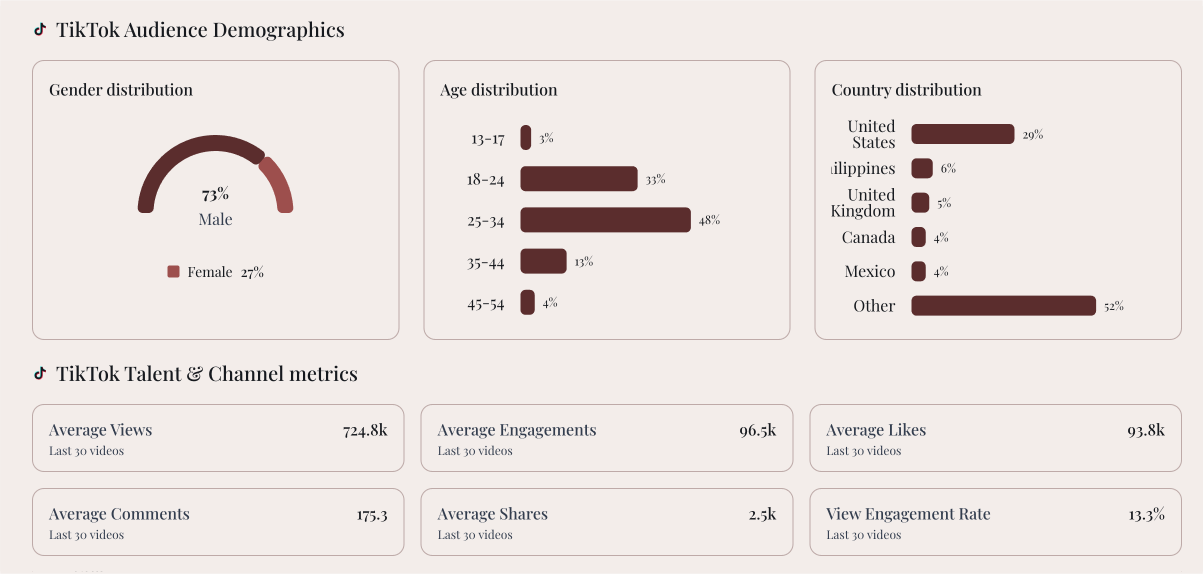Click the 45-54 age bar
The height and width of the screenshot is (574, 1204).
pyautogui.click(x=527, y=302)
